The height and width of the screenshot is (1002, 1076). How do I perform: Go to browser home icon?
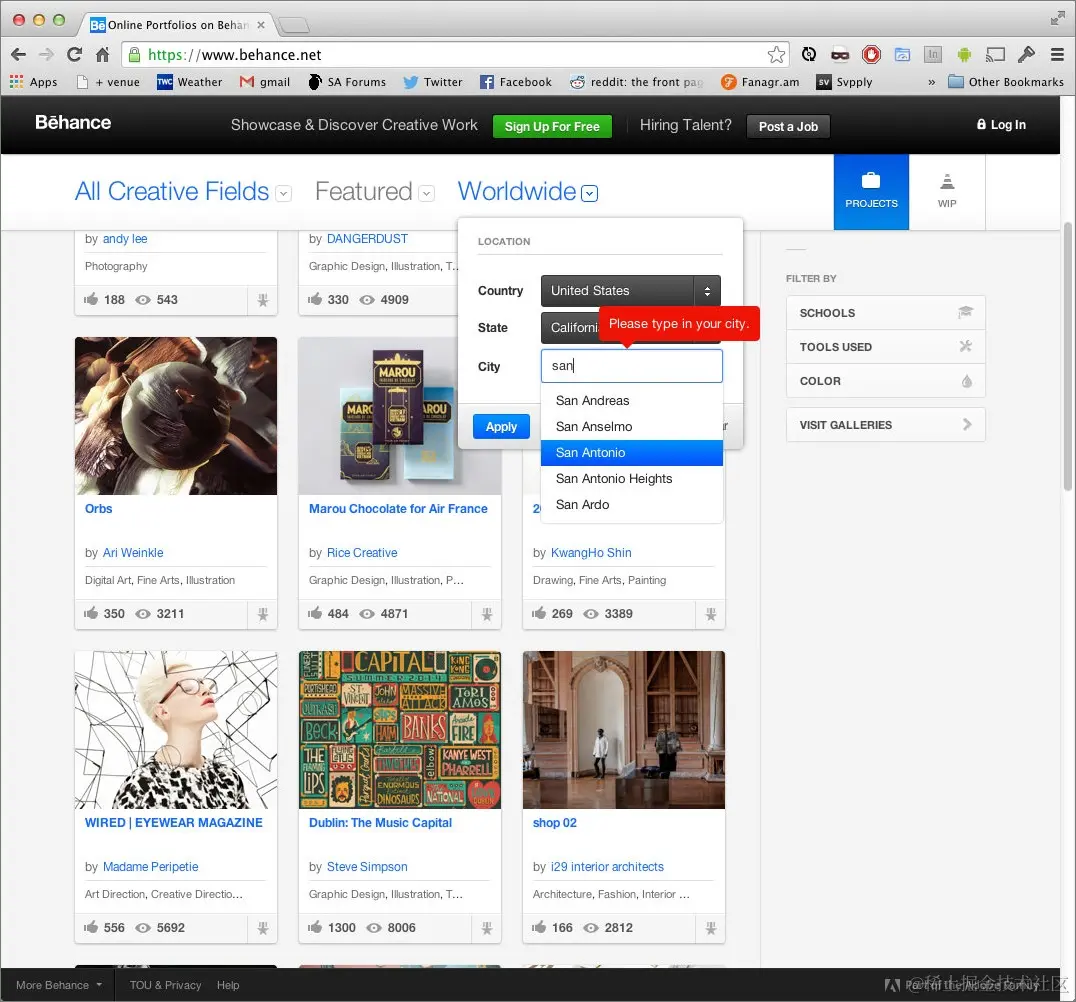102,54
